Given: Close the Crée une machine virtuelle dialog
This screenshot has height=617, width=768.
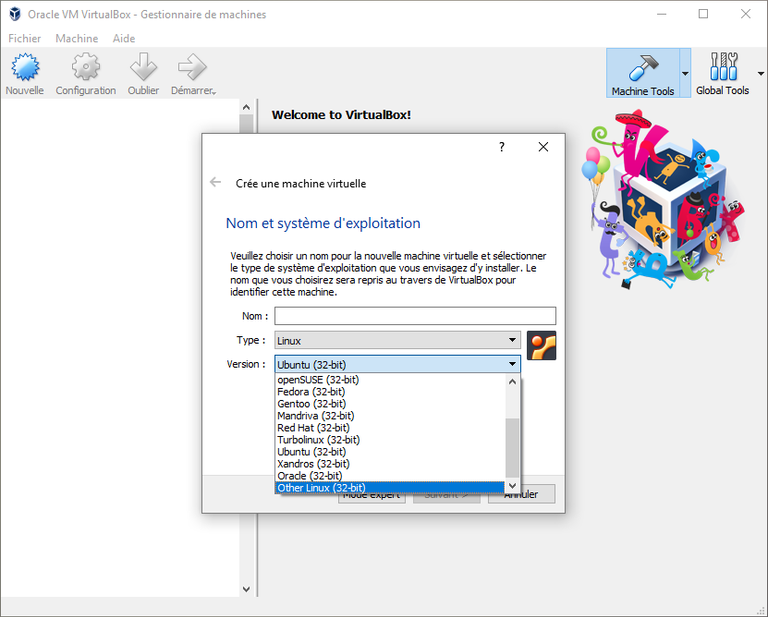Looking at the screenshot, I should (x=543, y=147).
